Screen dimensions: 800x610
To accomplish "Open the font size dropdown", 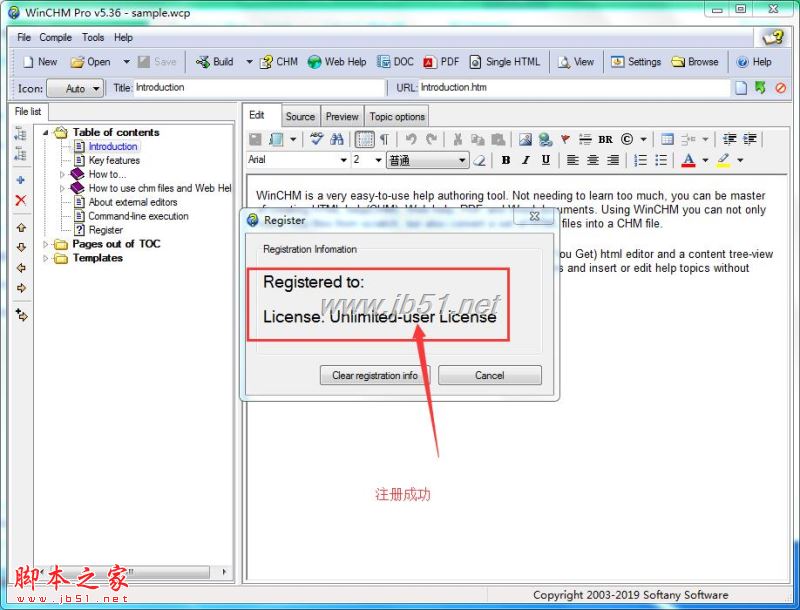I will point(379,160).
